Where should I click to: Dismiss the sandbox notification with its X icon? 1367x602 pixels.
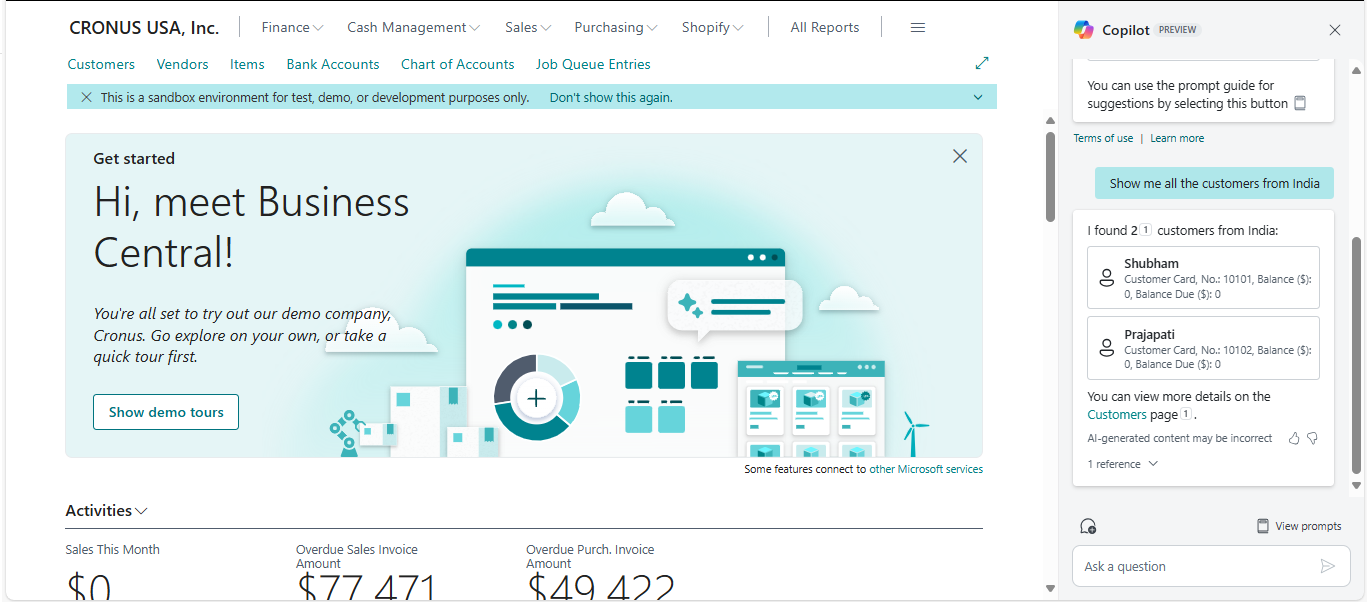tap(86, 97)
